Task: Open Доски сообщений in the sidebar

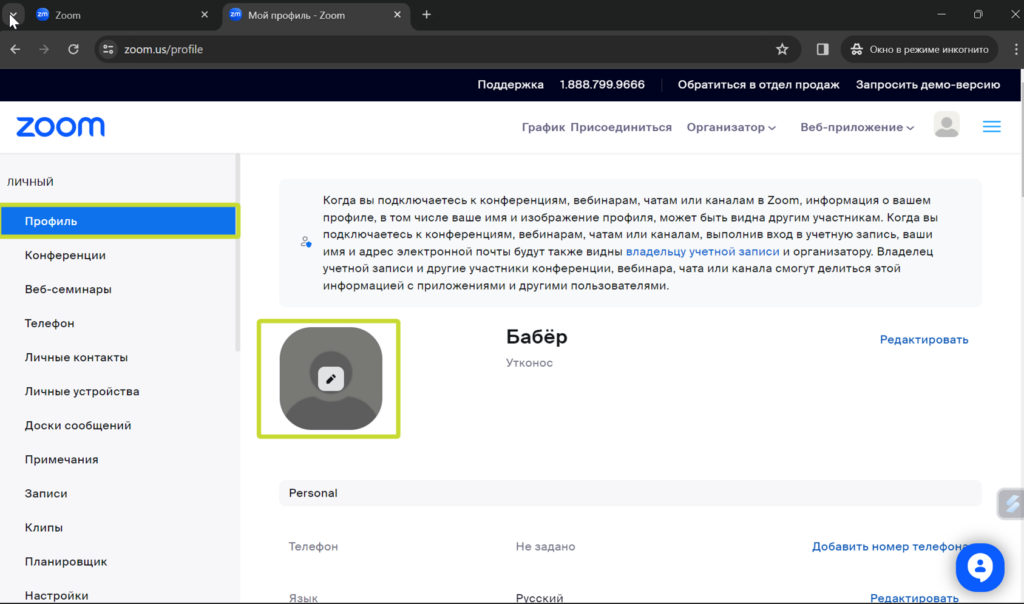Action: [x=78, y=425]
